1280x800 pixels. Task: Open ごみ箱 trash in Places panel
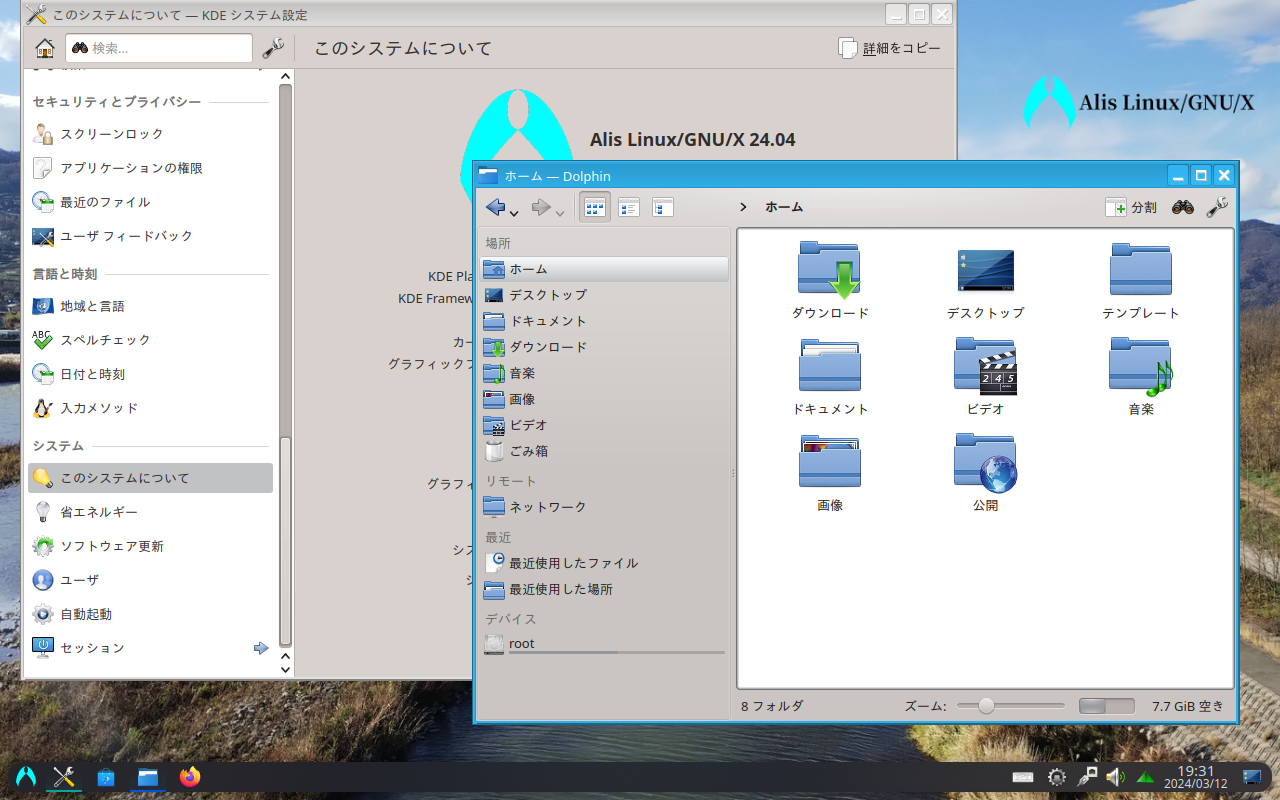pos(604,451)
